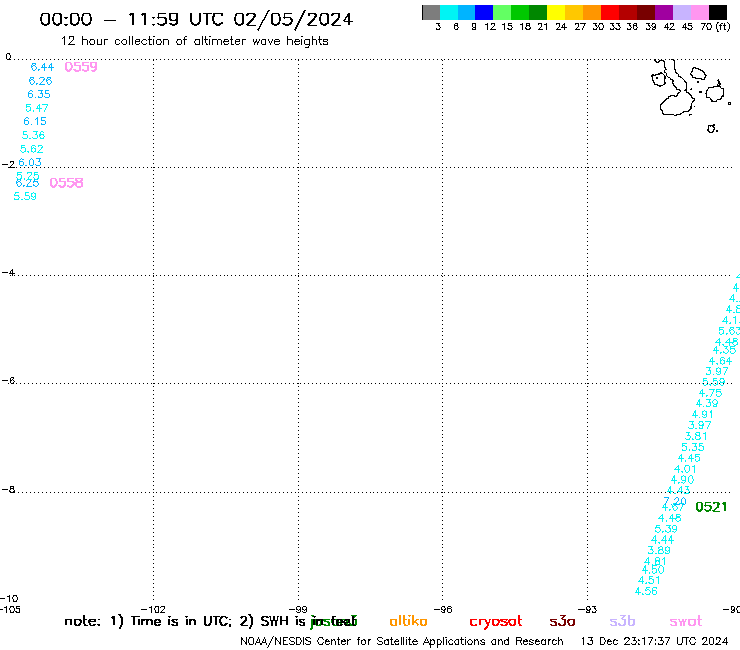
Task: Click the wave height value 7.20
Action: (x=675, y=501)
